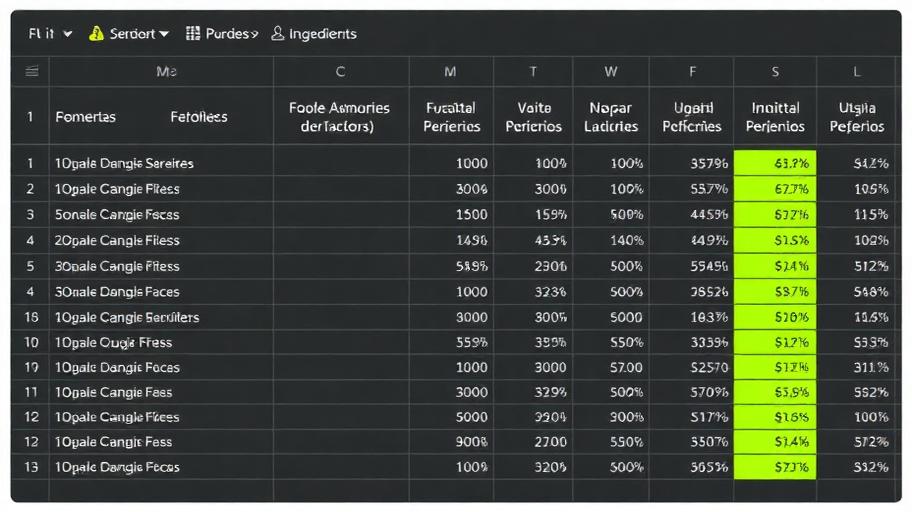Expand the Purdes chevron arrow
This screenshot has width=912, height=512.
click(254, 34)
